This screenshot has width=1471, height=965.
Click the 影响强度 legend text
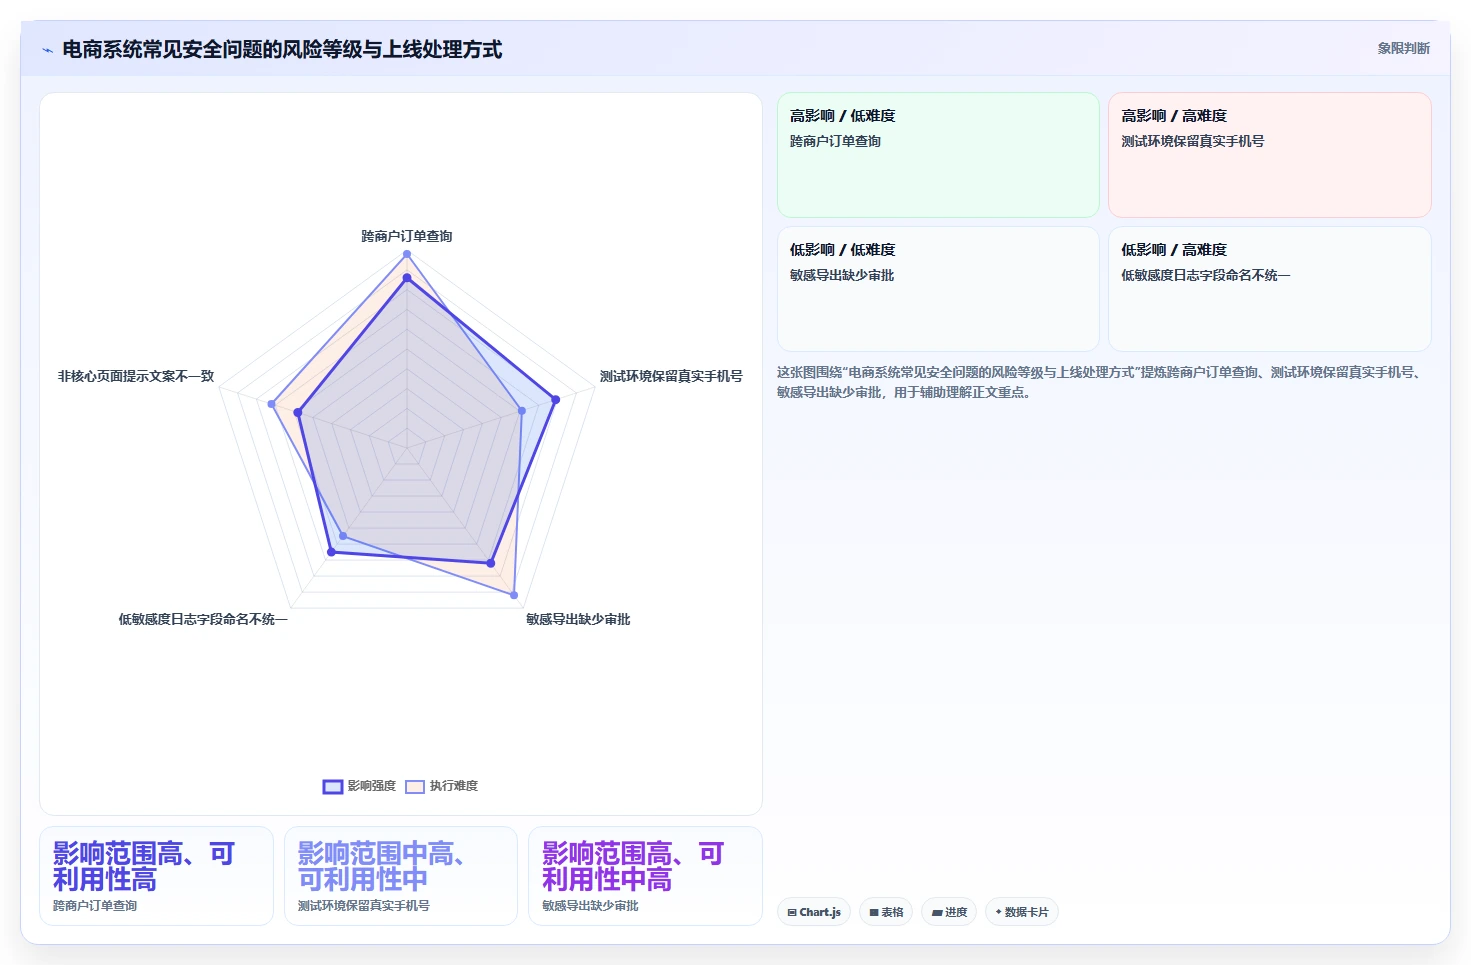pyautogui.click(x=372, y=786)
